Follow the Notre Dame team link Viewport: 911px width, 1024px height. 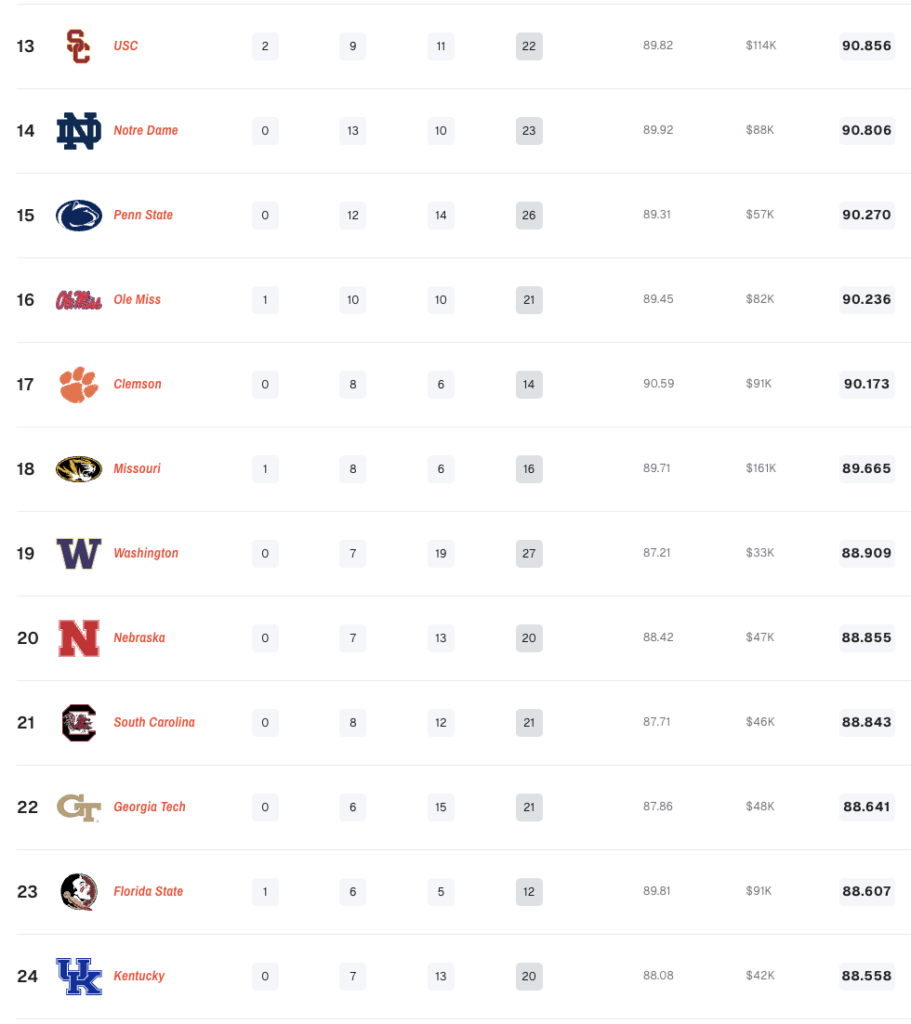tap(146, 131)
